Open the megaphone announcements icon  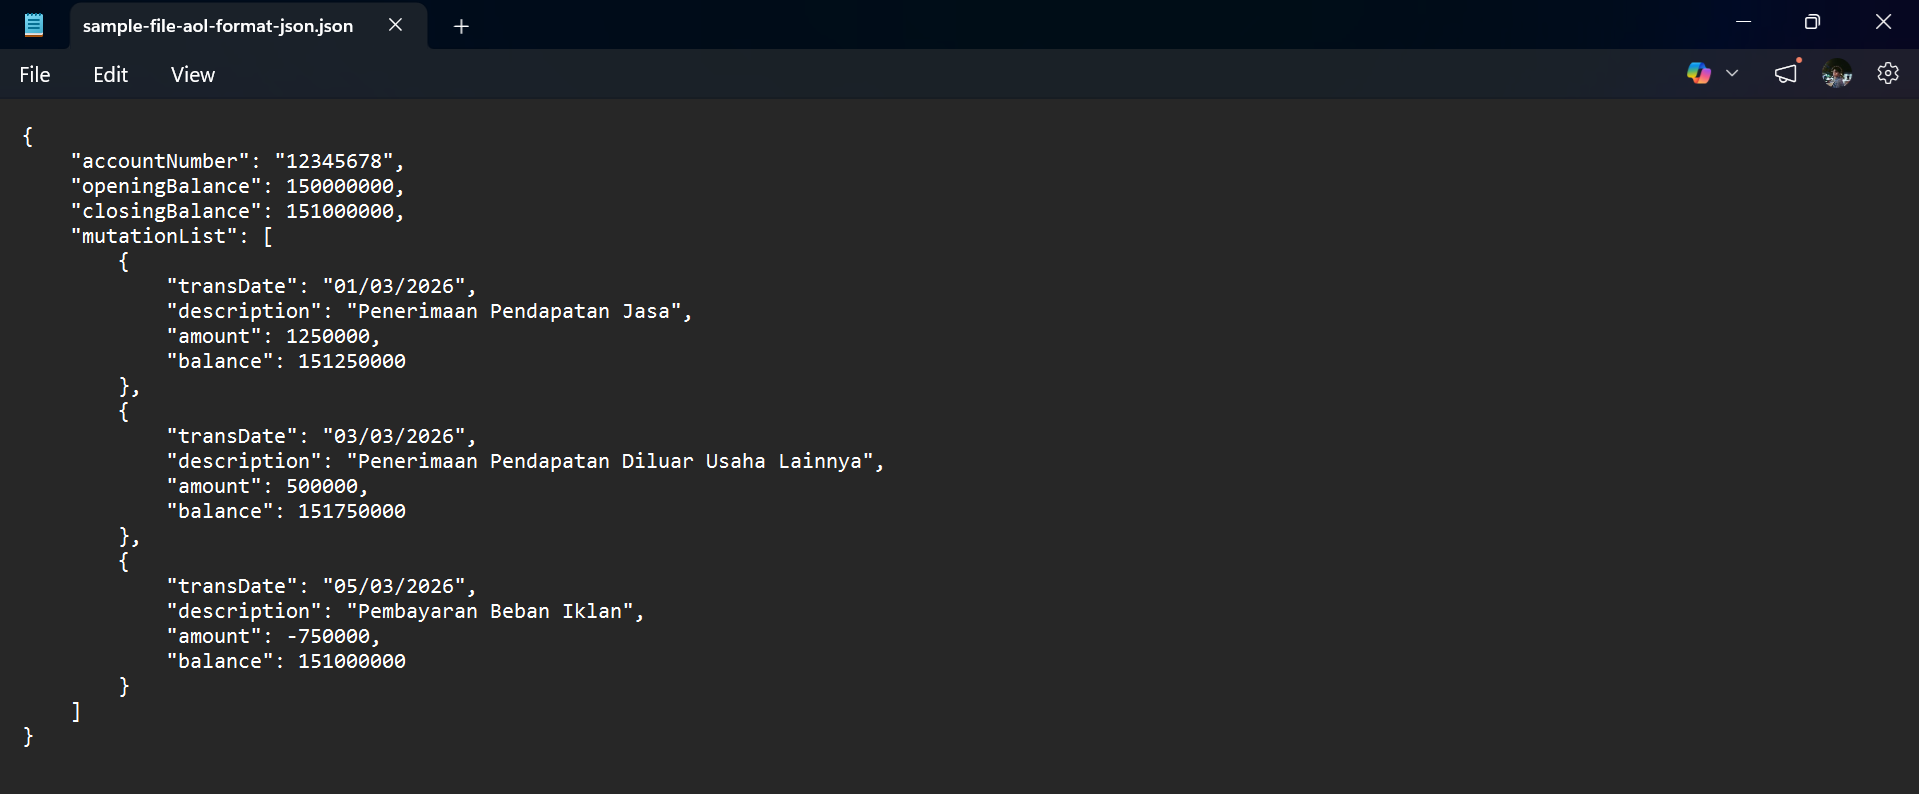click(x=1786, y=73)
